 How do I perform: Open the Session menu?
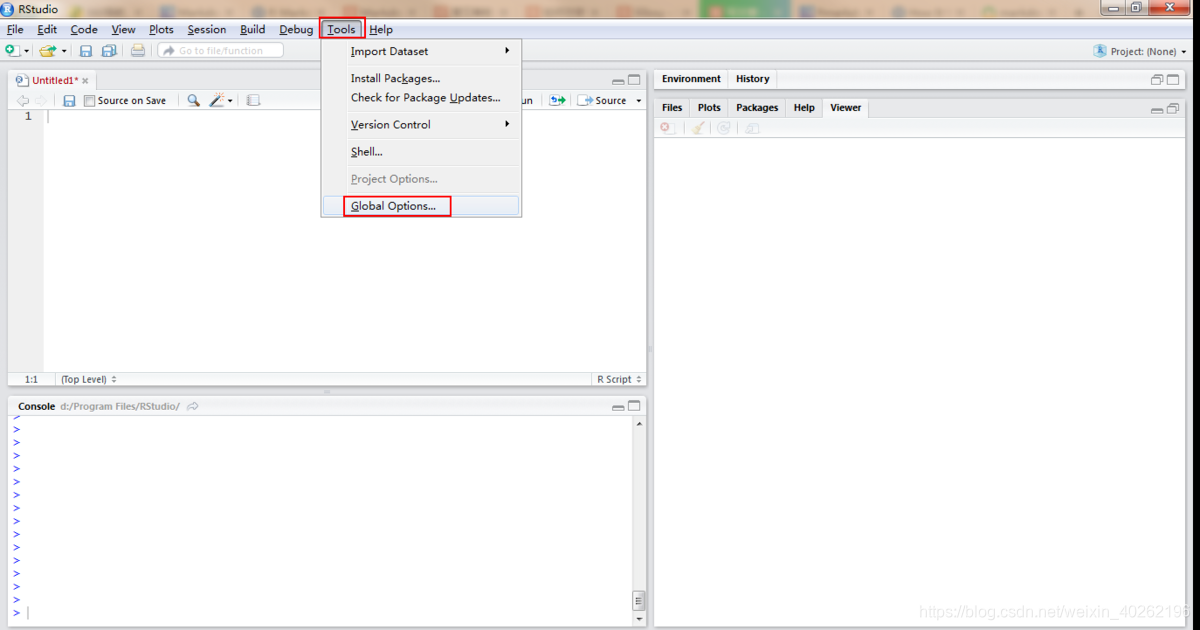click(207, 30)
